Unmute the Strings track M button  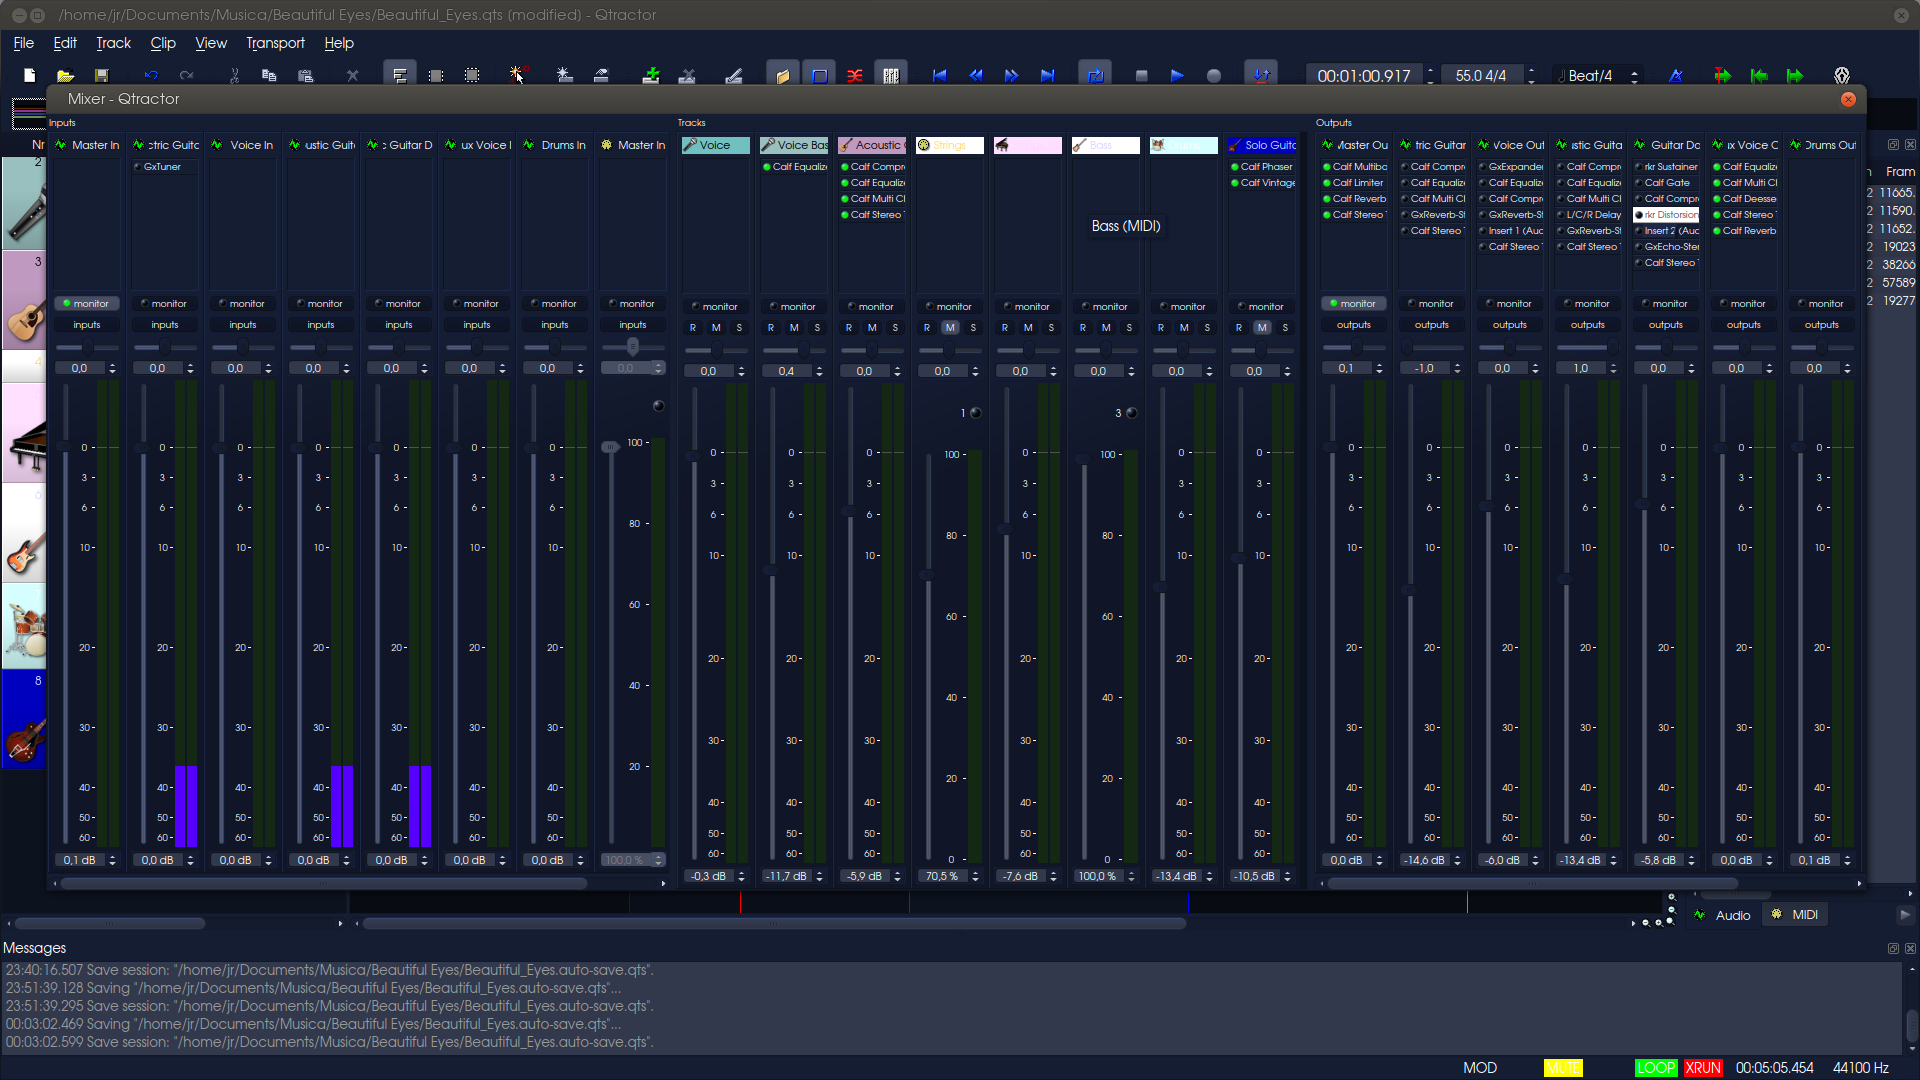[x=950, y=328]
